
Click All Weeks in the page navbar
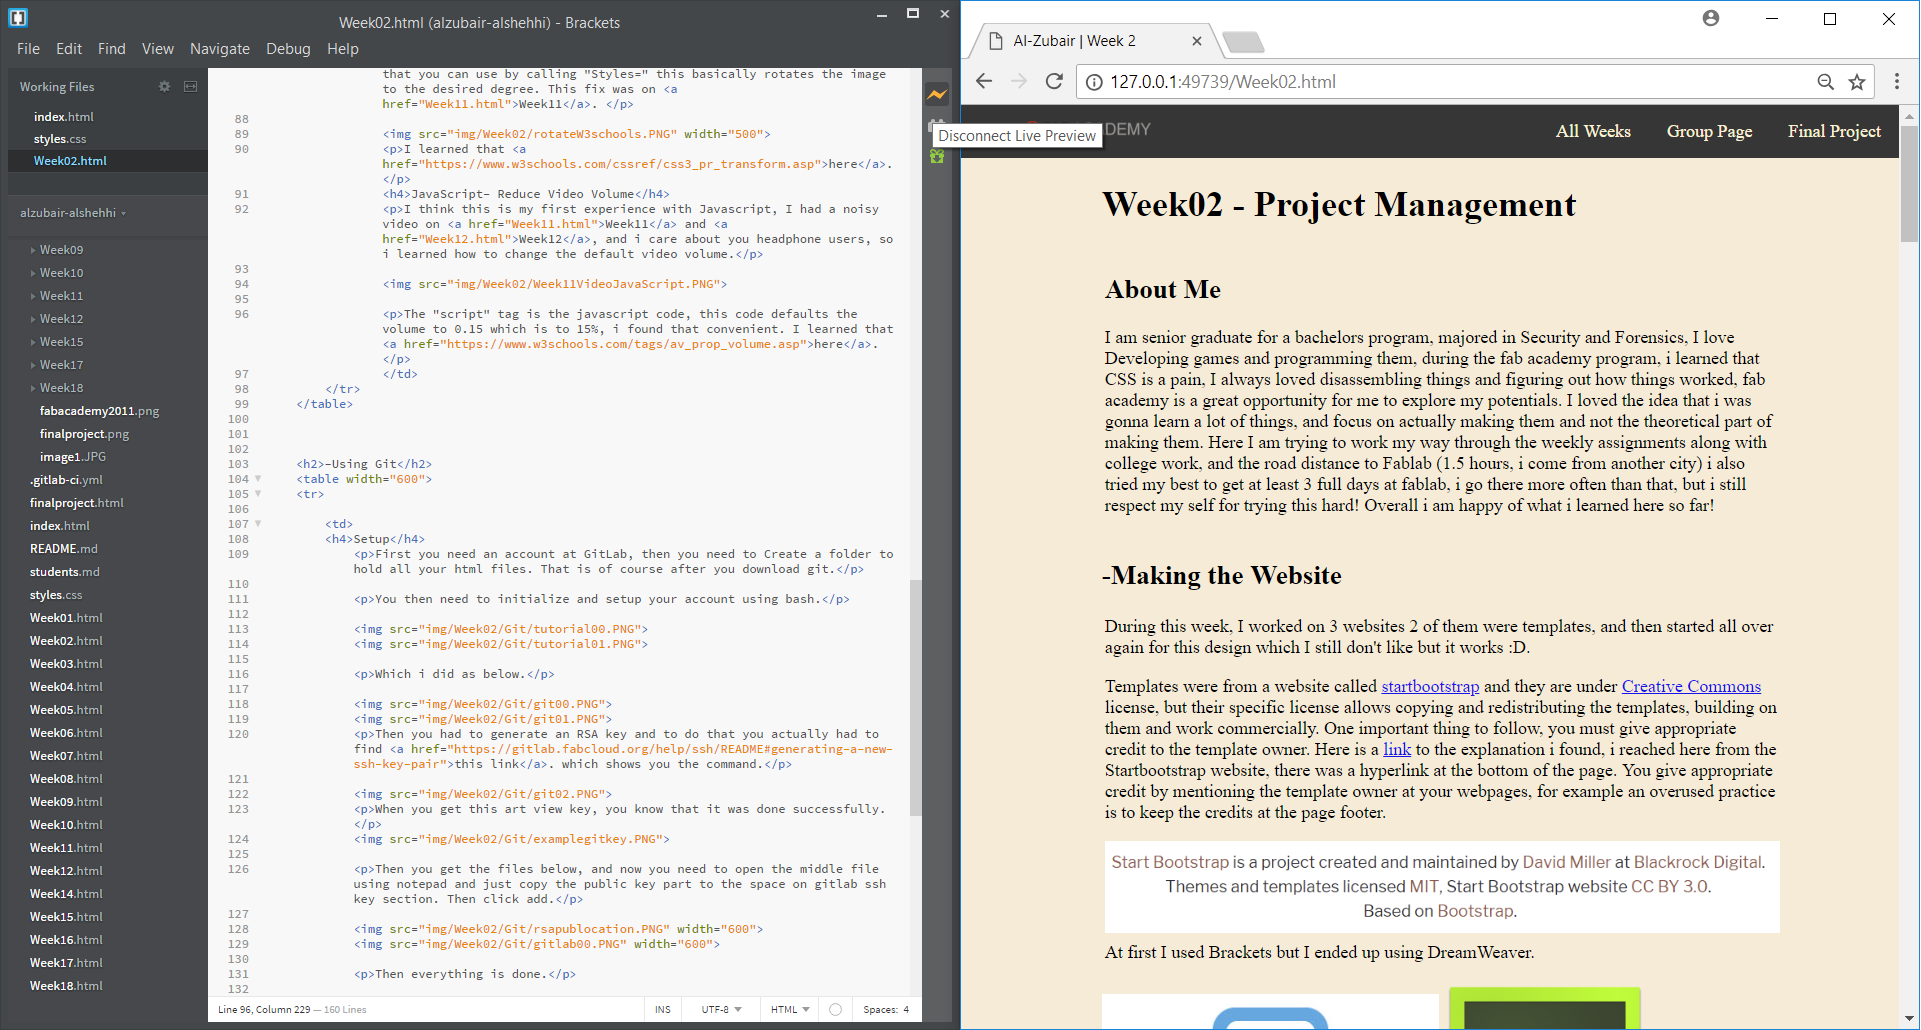[x=1593, y=131]
